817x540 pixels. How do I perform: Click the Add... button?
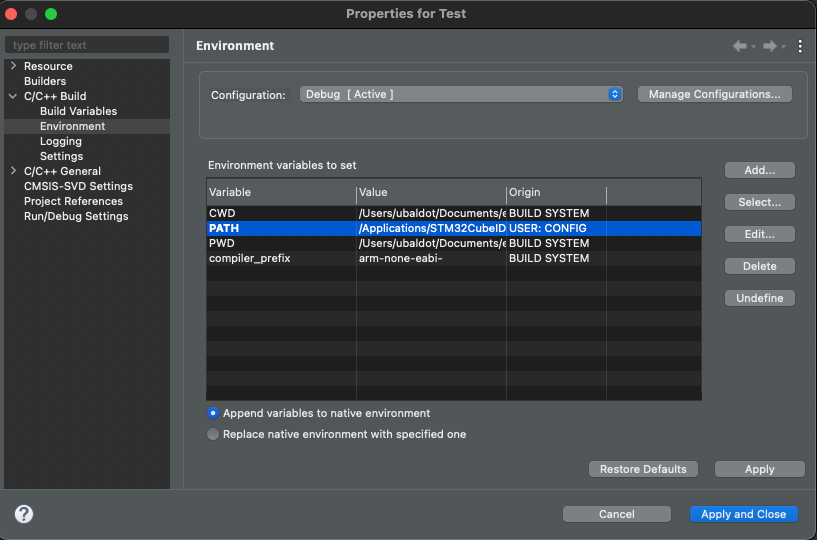(x=759, y=170)
